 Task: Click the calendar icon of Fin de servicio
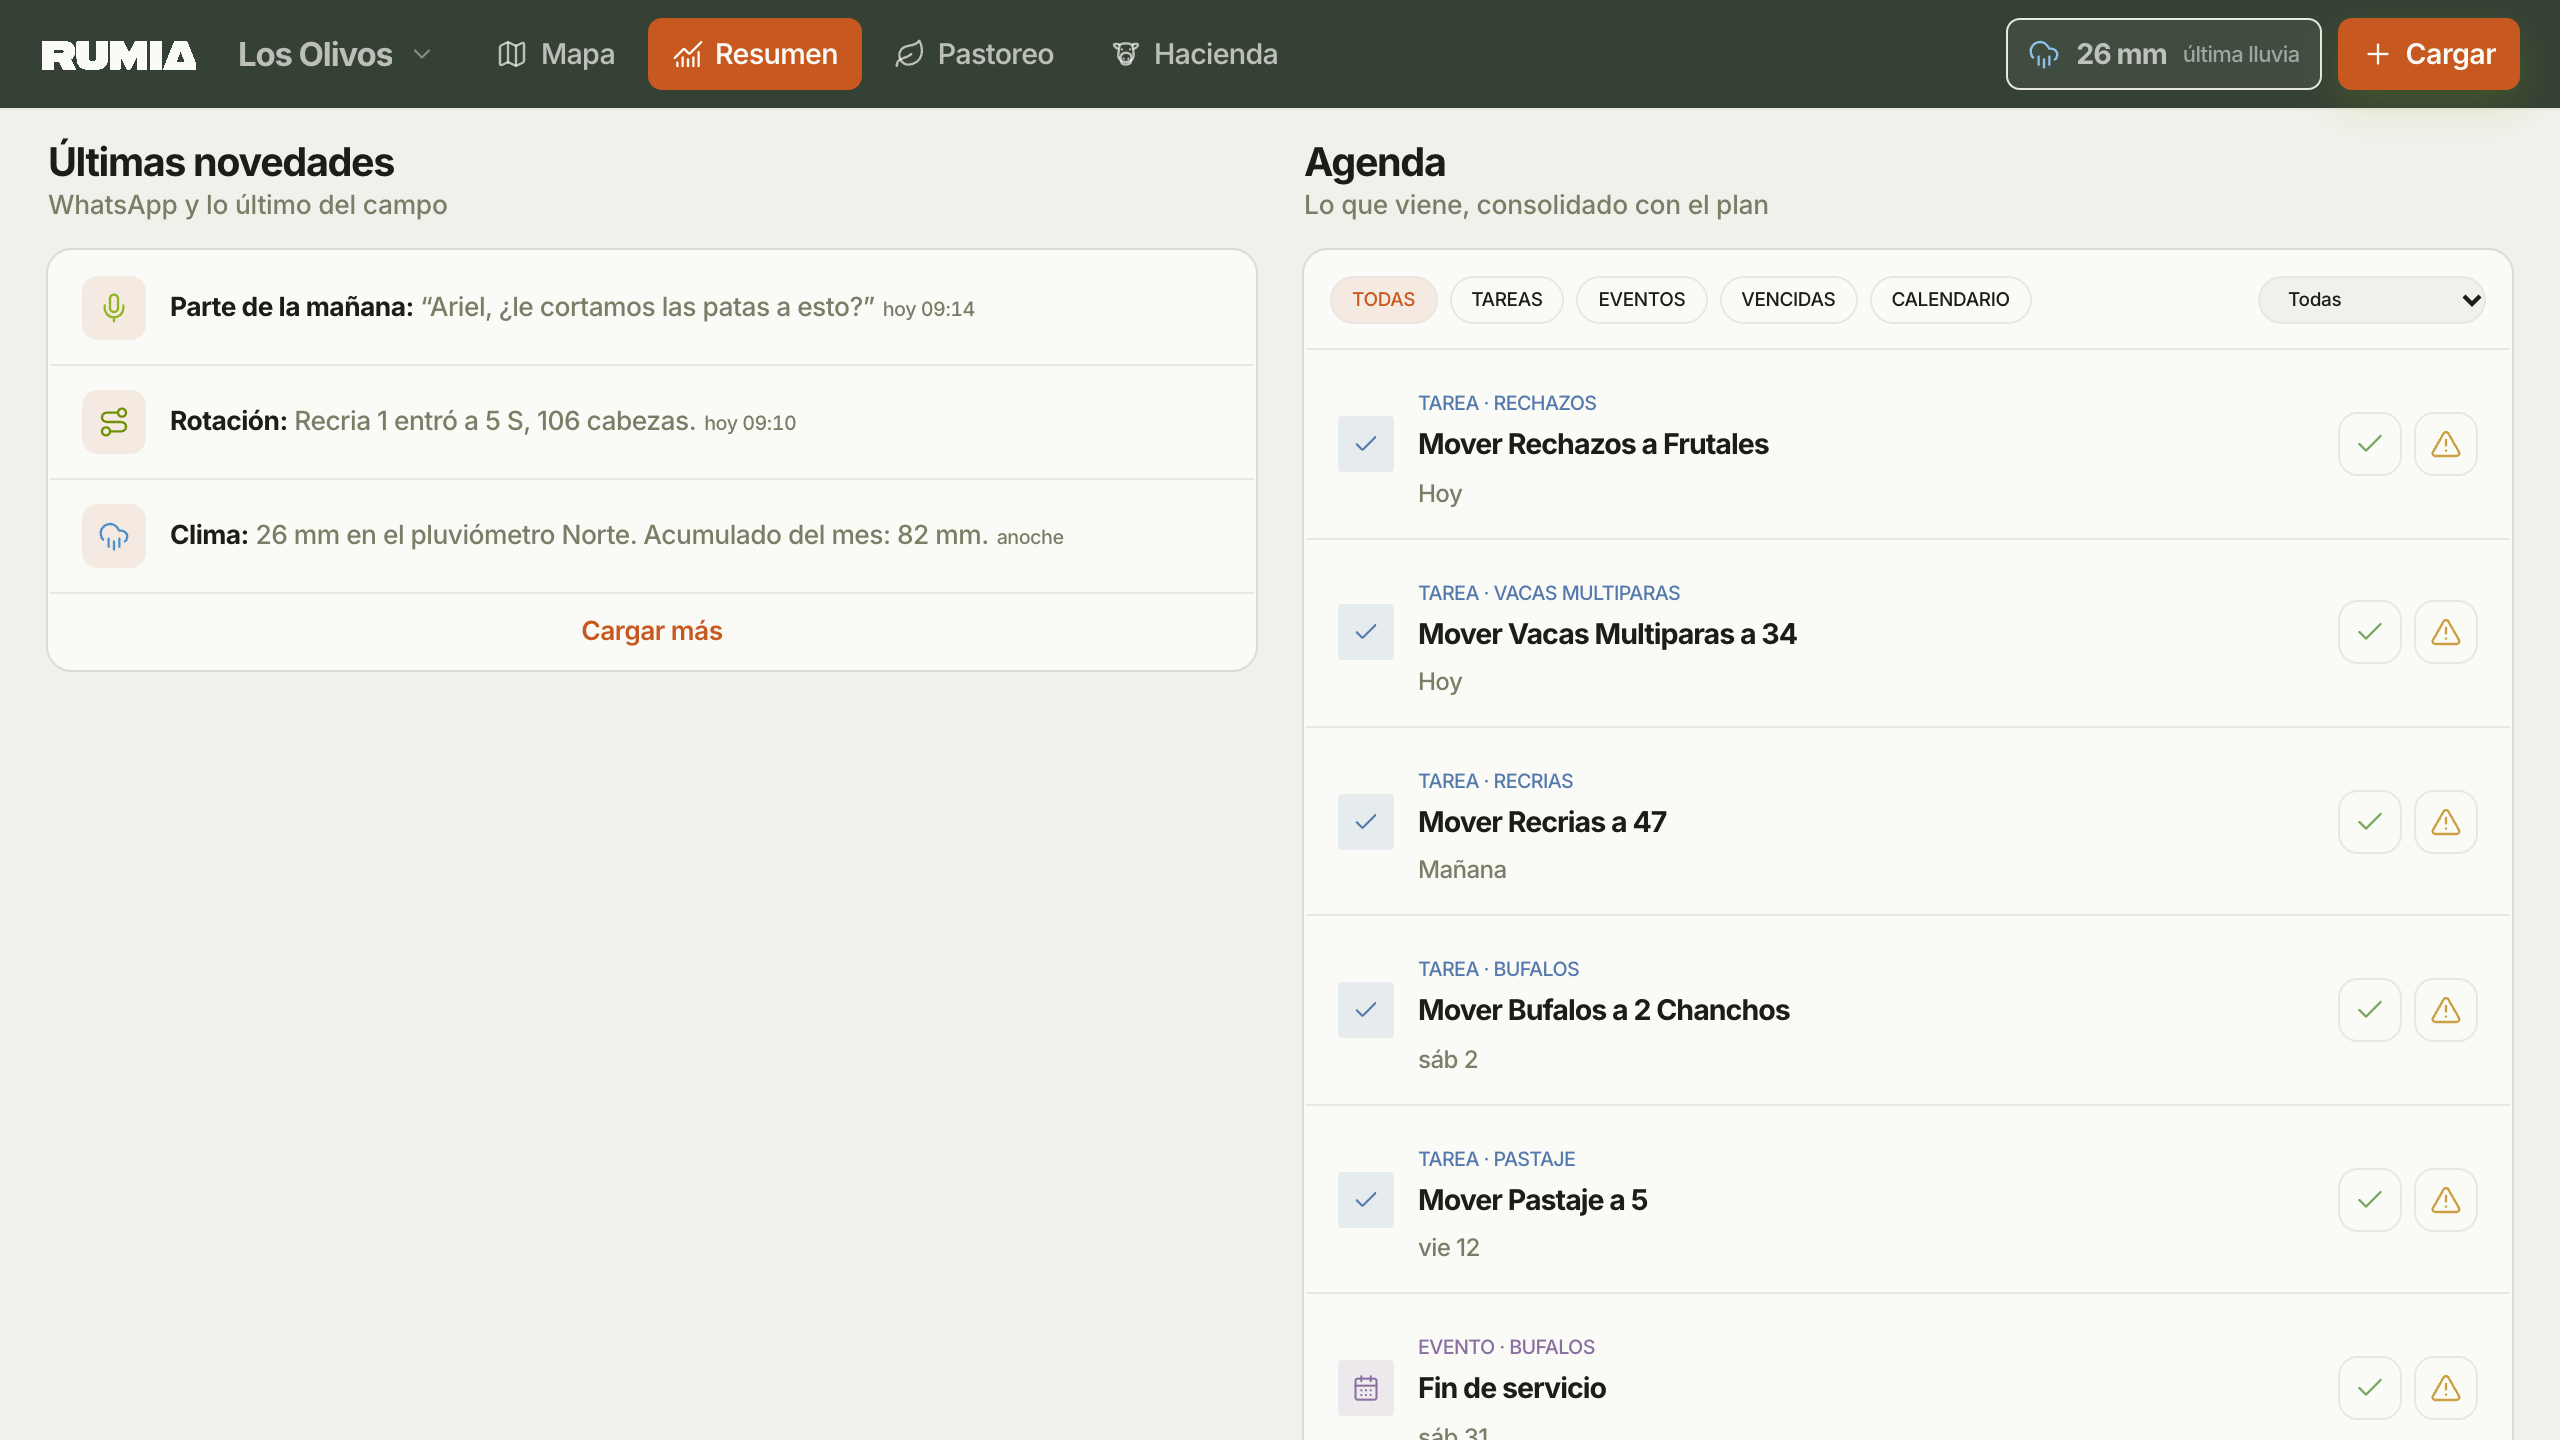pyautogui.click(x=1366, y=1388)
